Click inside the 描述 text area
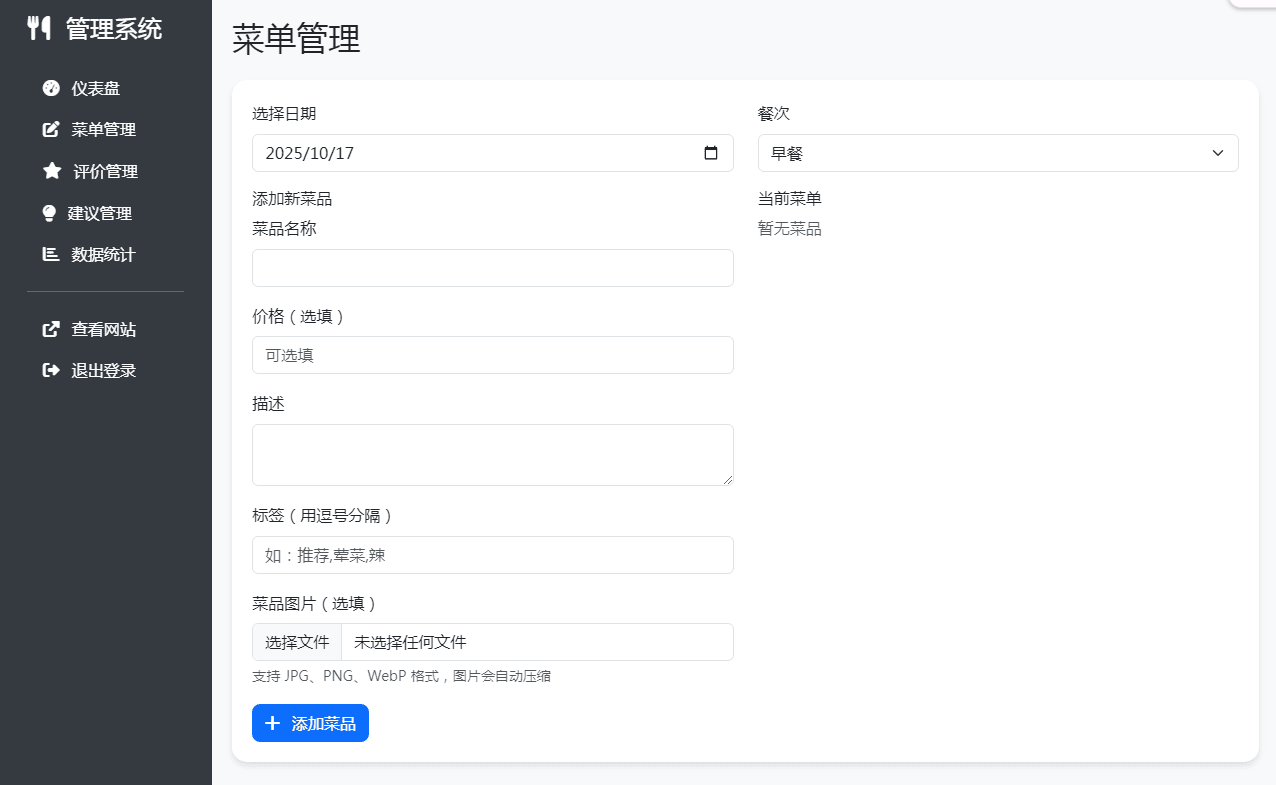The width and height of the screenshot is (1276, 785). [x=492, y=455]
